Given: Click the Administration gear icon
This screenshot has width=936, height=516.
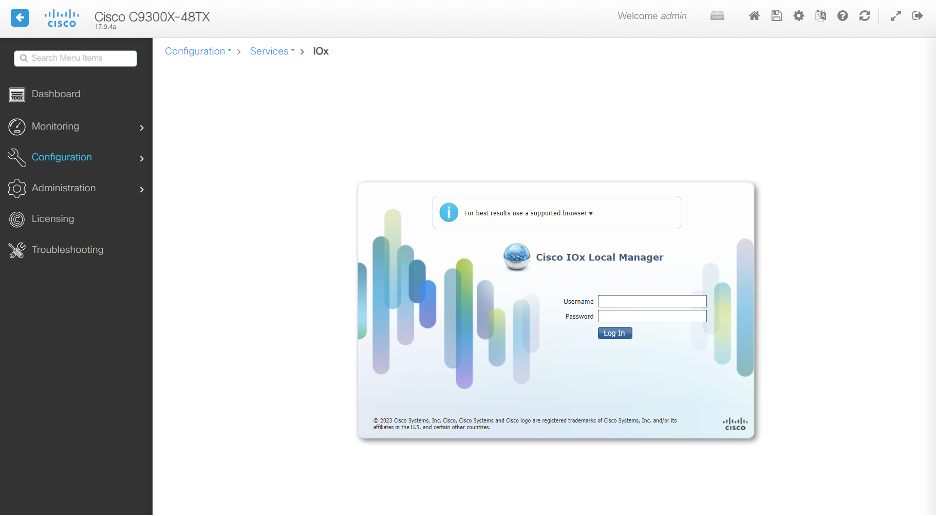Looking at the screenshot, I should 17,188.
